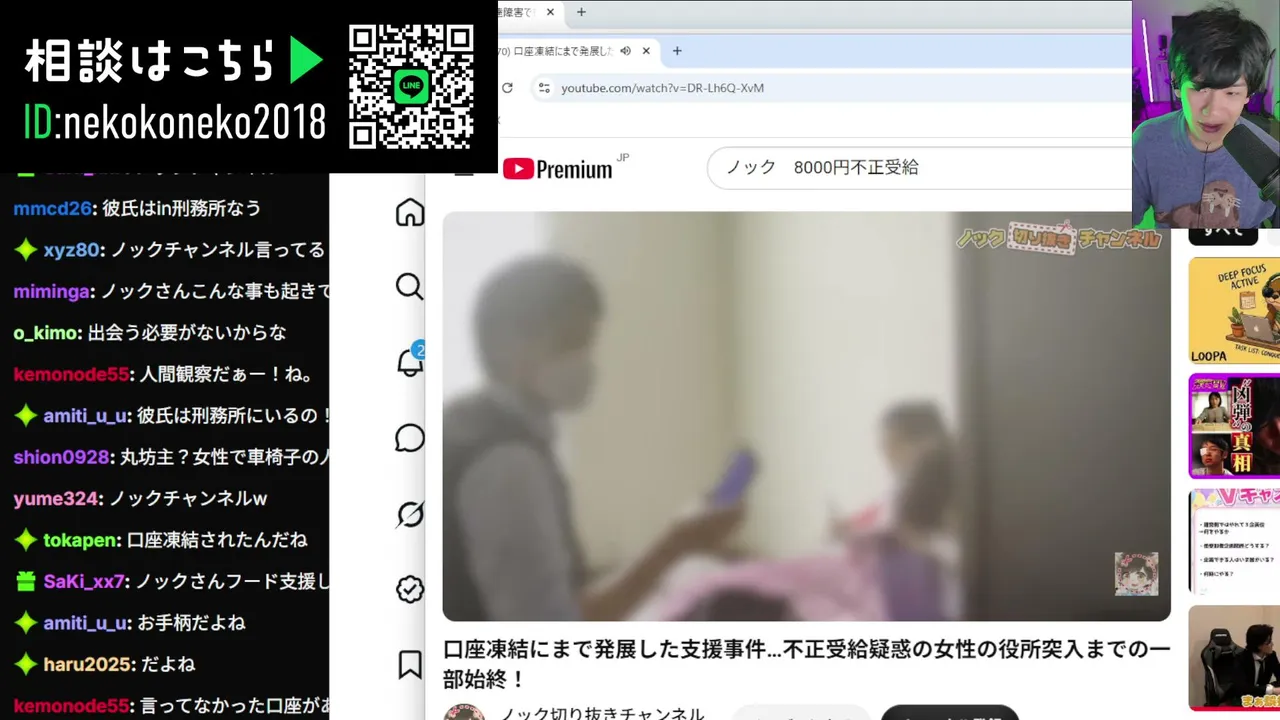Image resolution: width=1280 pixels, height=720 pixels.
Task: Click chat username miminga
Action: click(x=53, y=291)
